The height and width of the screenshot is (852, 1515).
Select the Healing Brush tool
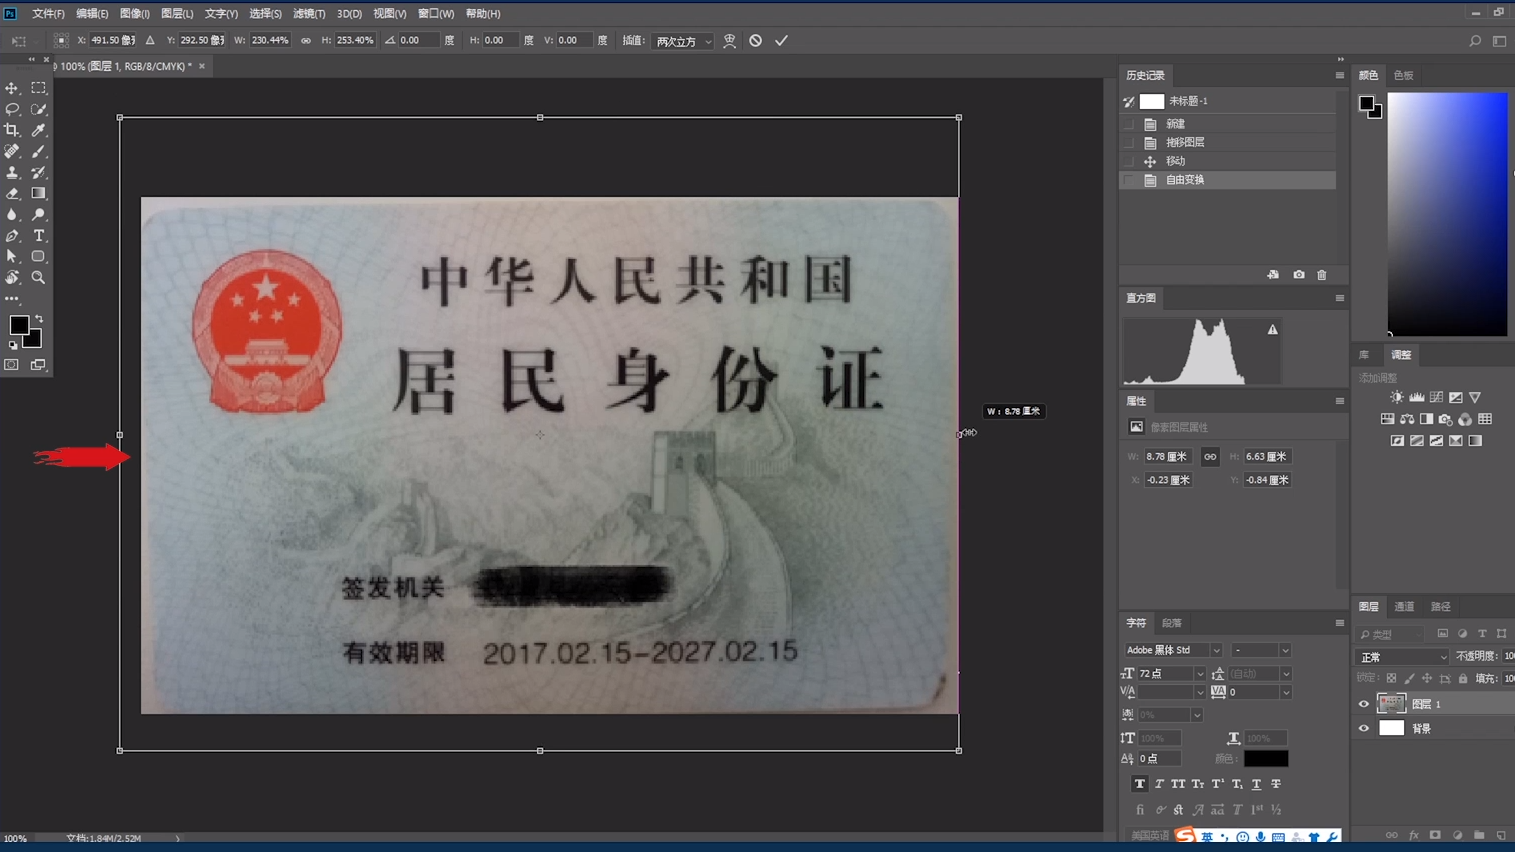pos(12,151)
